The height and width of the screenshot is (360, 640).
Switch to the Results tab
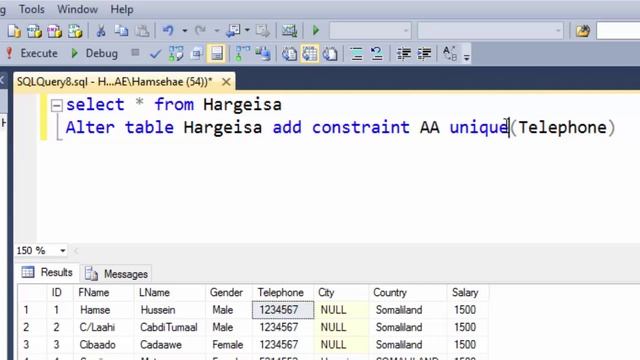[47, 273]
